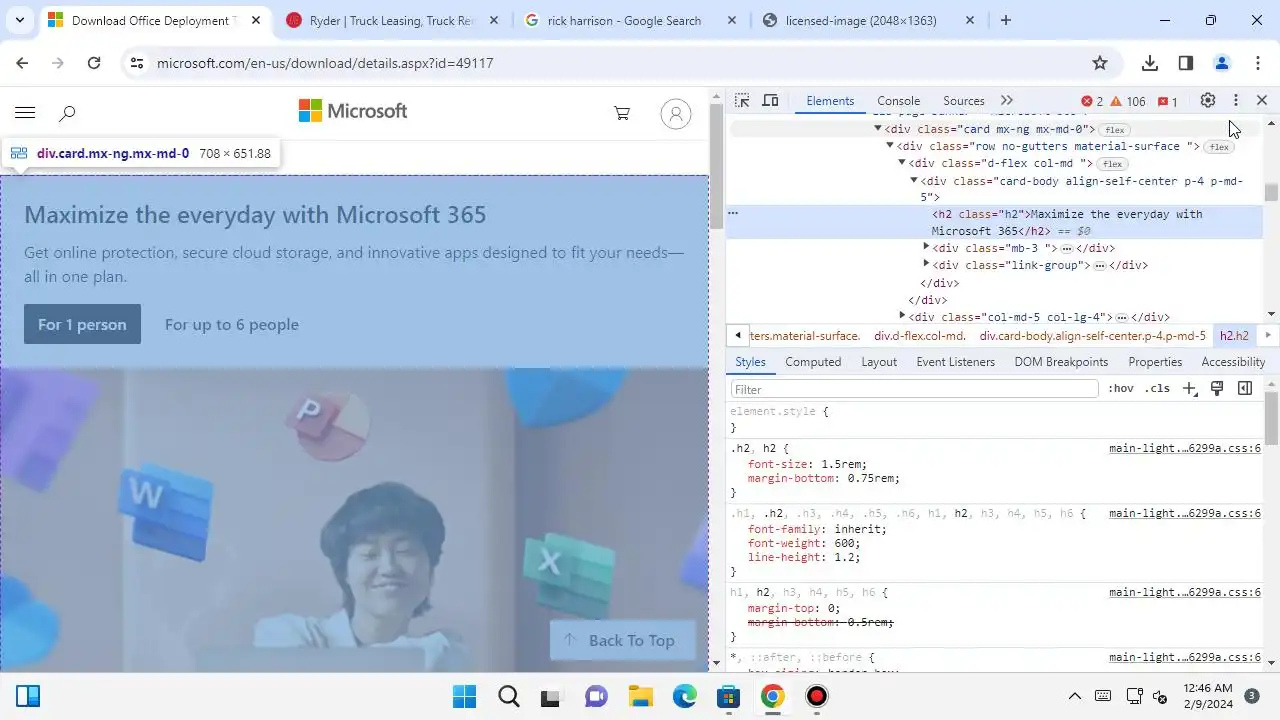
Task: Open a new browser tab
Action: (1006, 20)
